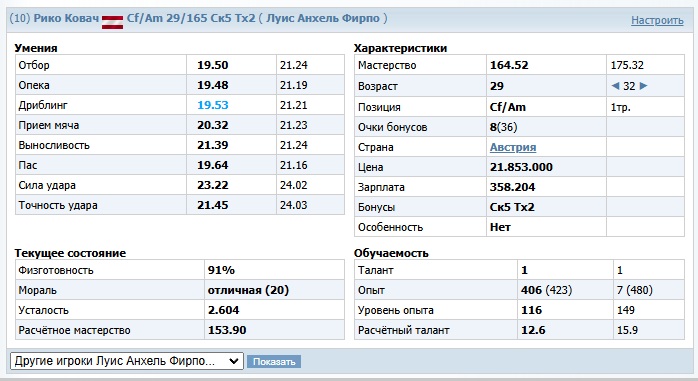Select the Цена value 21.853.000
This screenshot has width=698, height=381.
(x=521, y=167)
